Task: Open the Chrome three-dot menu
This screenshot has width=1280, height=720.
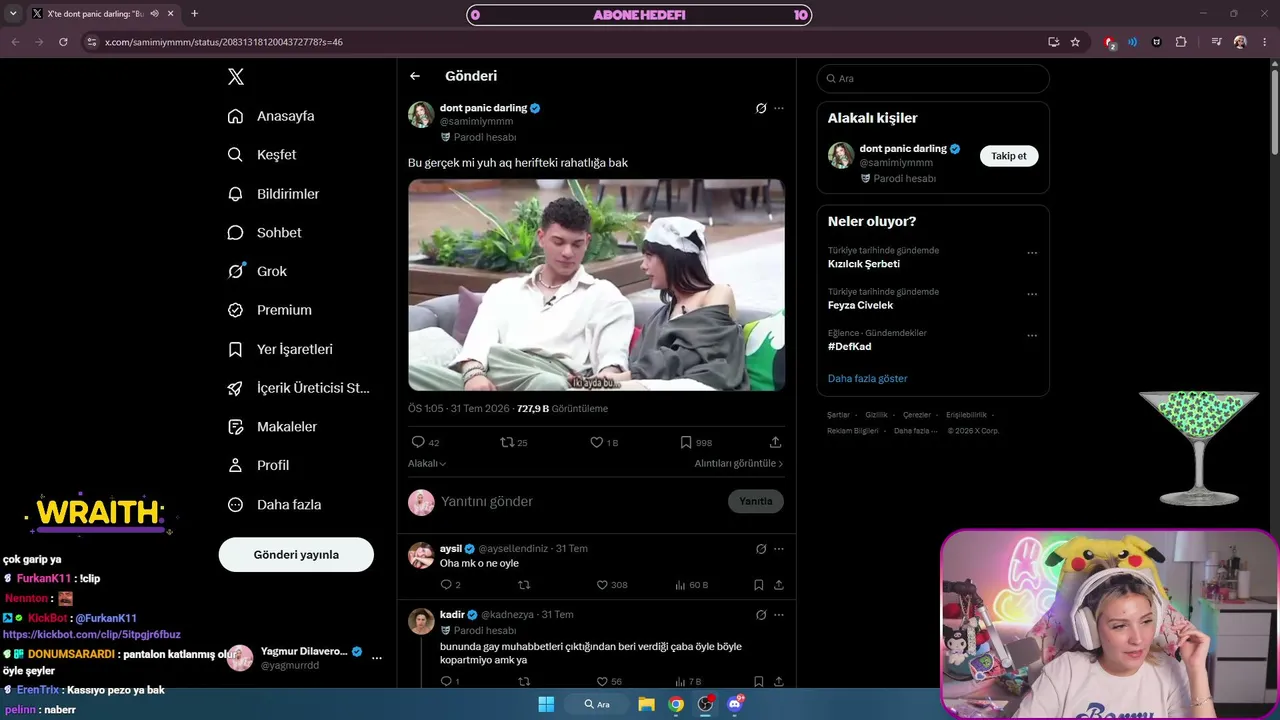Action: 1263,42
